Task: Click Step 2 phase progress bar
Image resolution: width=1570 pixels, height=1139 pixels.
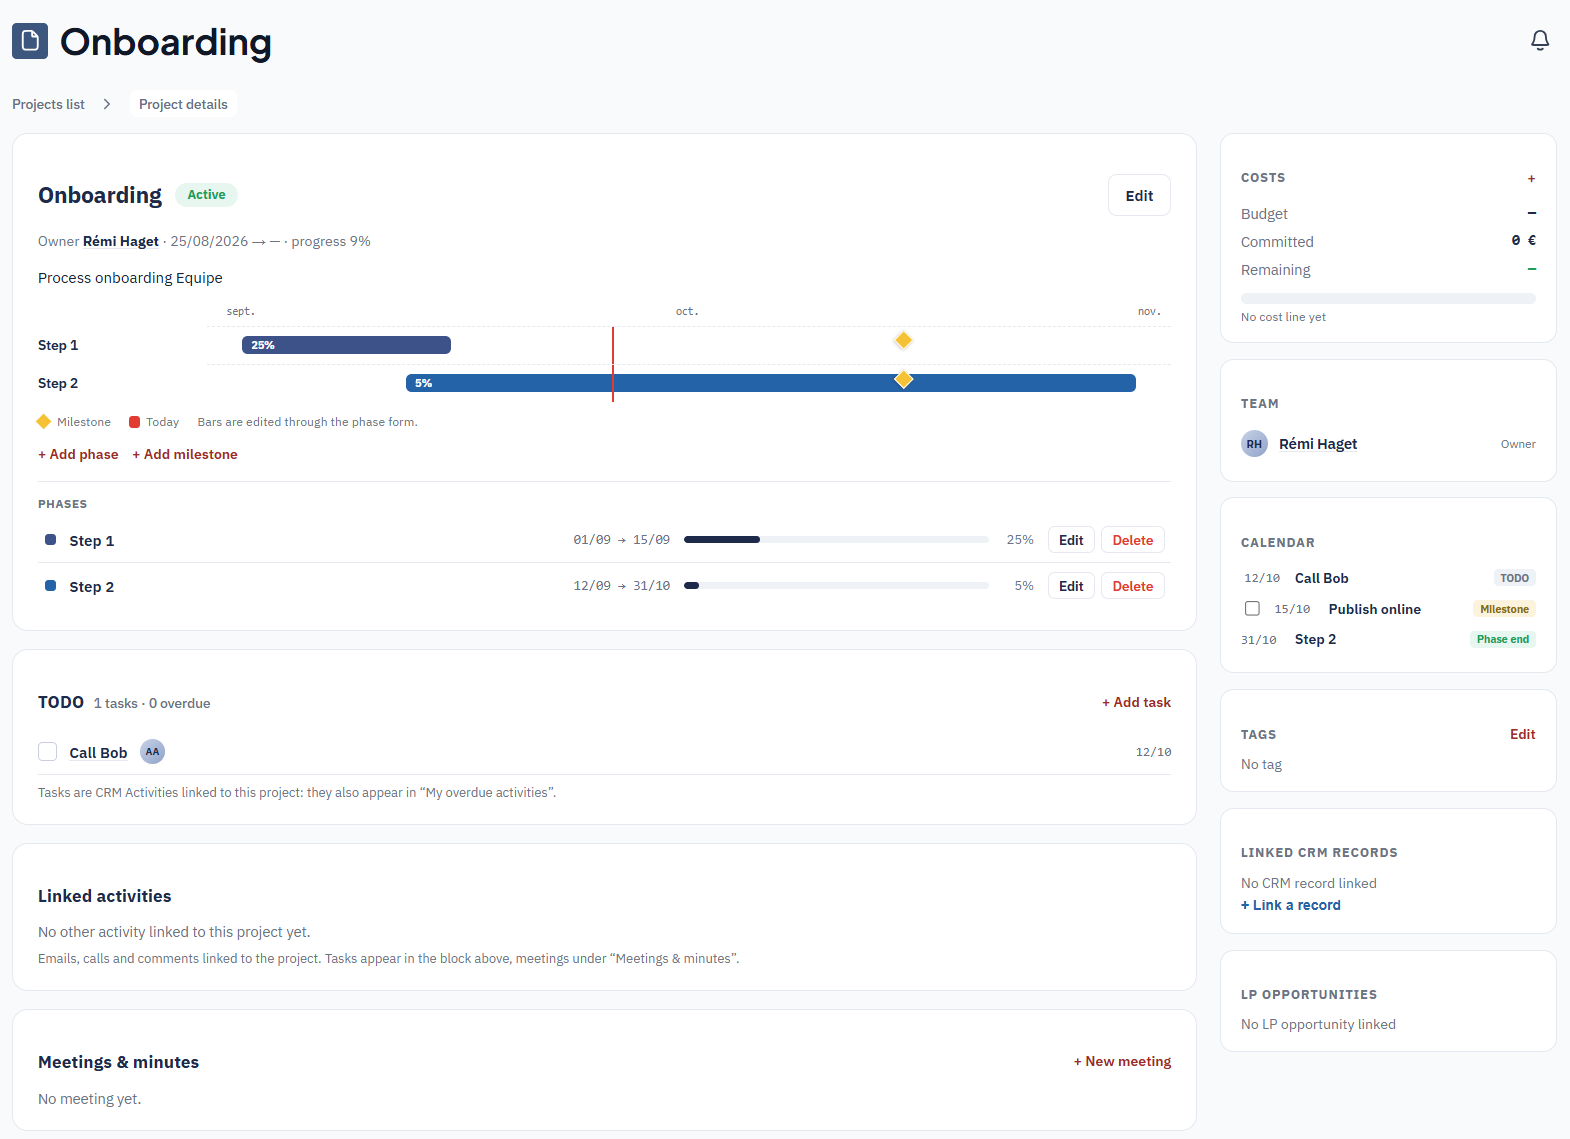Action: point(836,586)
